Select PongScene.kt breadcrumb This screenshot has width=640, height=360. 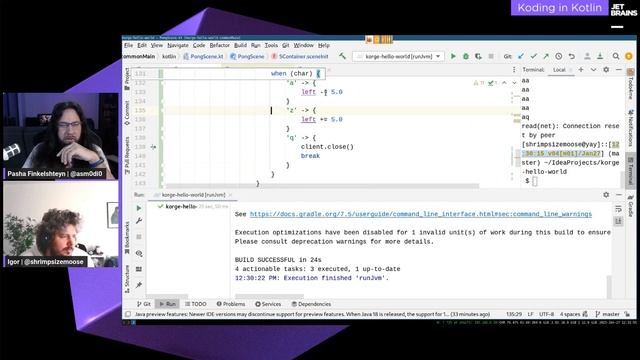203,56
